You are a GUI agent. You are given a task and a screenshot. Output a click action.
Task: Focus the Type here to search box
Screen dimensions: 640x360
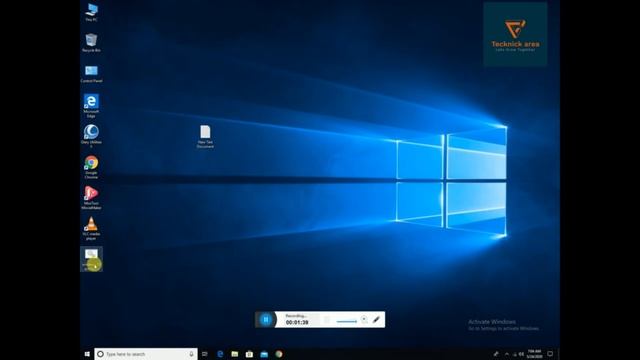point(146,354)
